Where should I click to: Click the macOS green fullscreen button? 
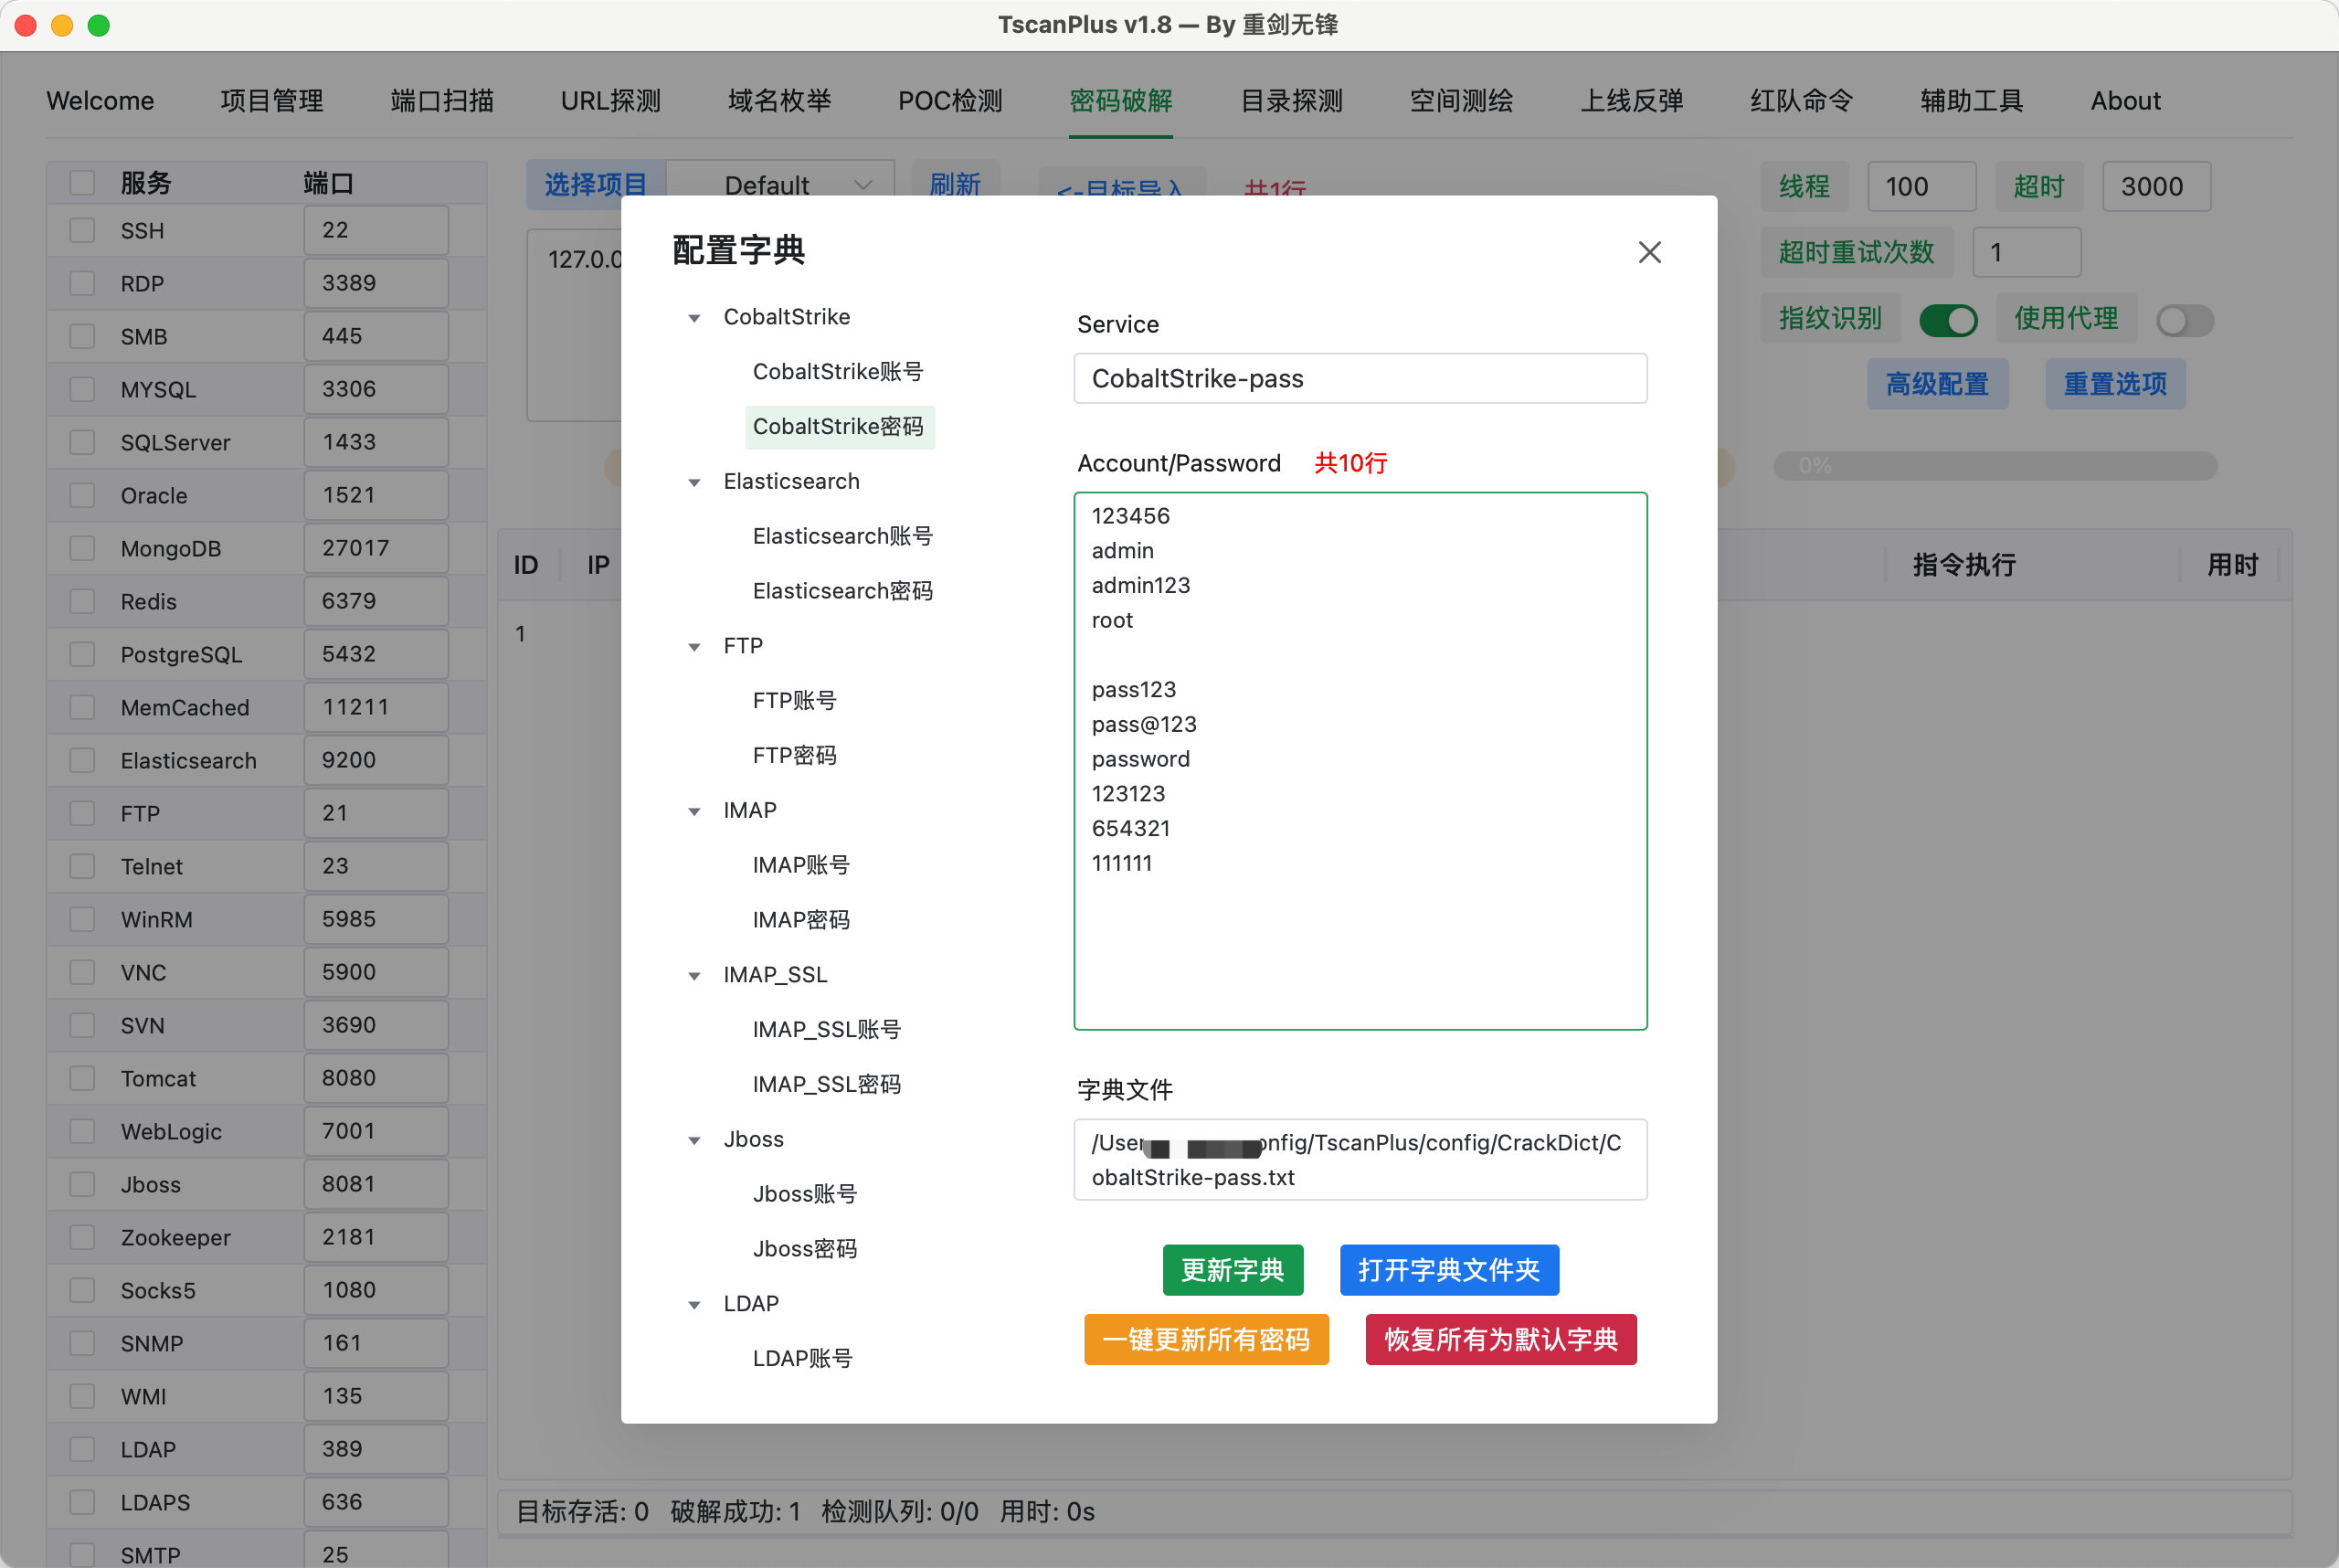click(x=98, y=25)
